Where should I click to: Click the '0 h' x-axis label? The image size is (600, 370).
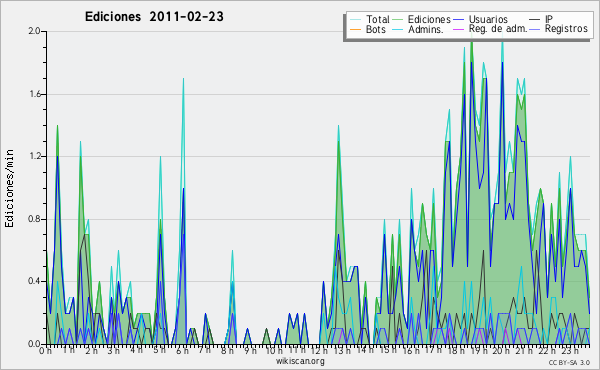click(x=45, y=351)
